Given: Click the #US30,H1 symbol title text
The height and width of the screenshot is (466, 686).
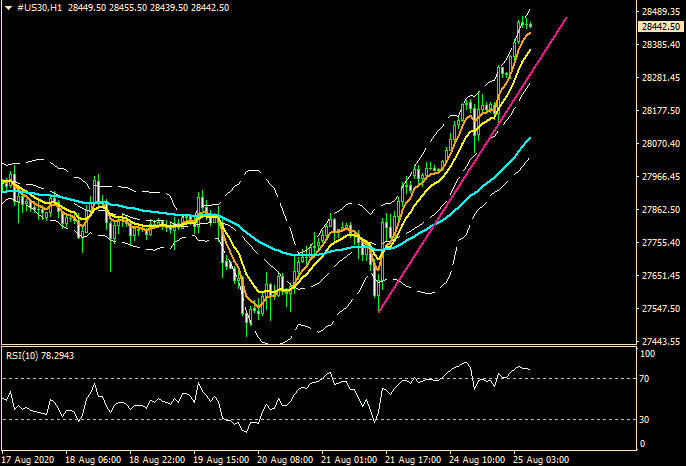Looking at the screenshot, I should tap(39, 8).
